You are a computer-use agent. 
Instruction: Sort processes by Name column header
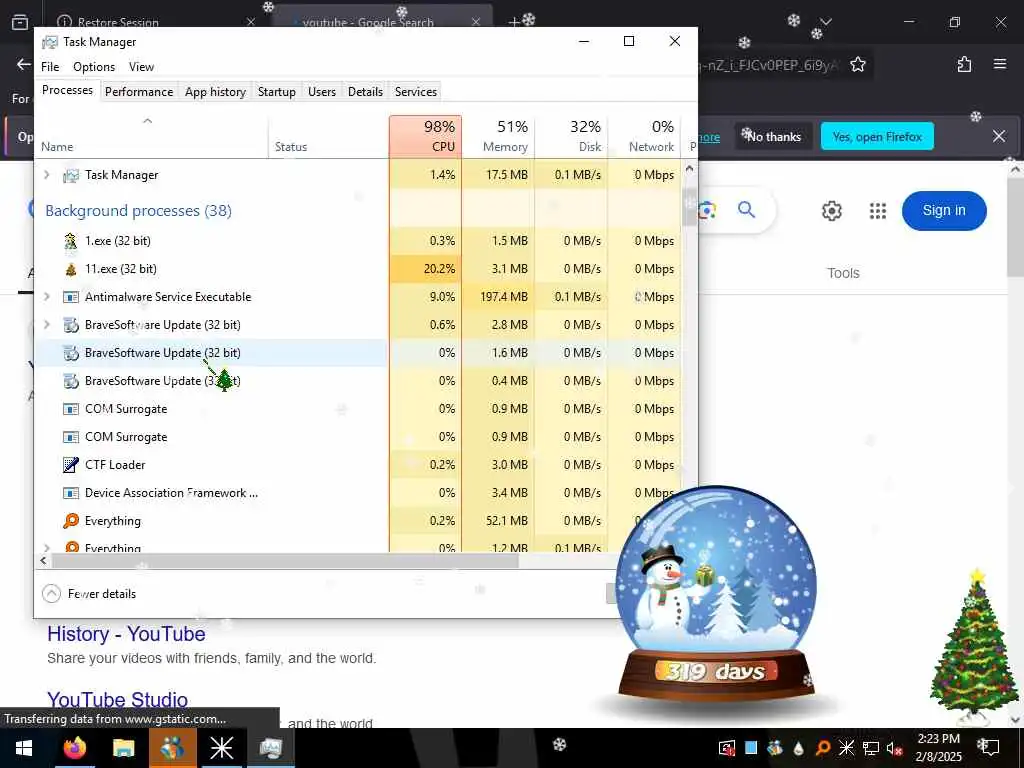(x=152, y=136)
